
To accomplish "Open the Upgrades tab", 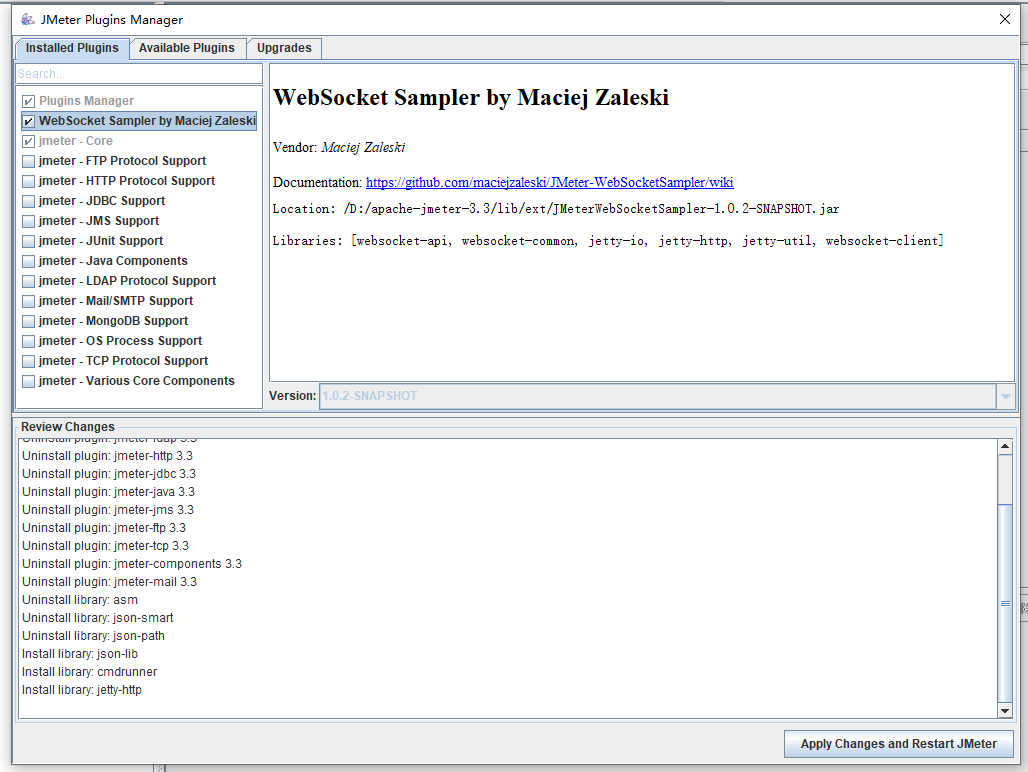I will (284, 48).
